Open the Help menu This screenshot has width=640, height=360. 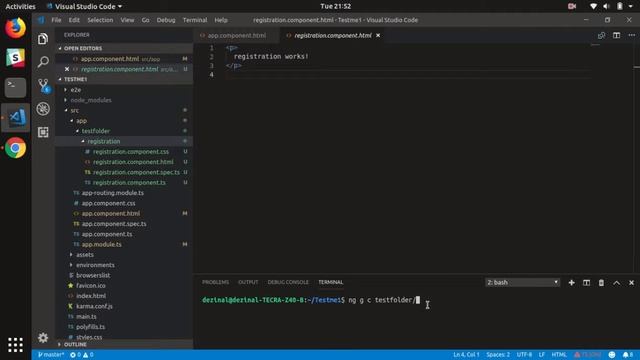pyautogui.click(x=221, y=20)
